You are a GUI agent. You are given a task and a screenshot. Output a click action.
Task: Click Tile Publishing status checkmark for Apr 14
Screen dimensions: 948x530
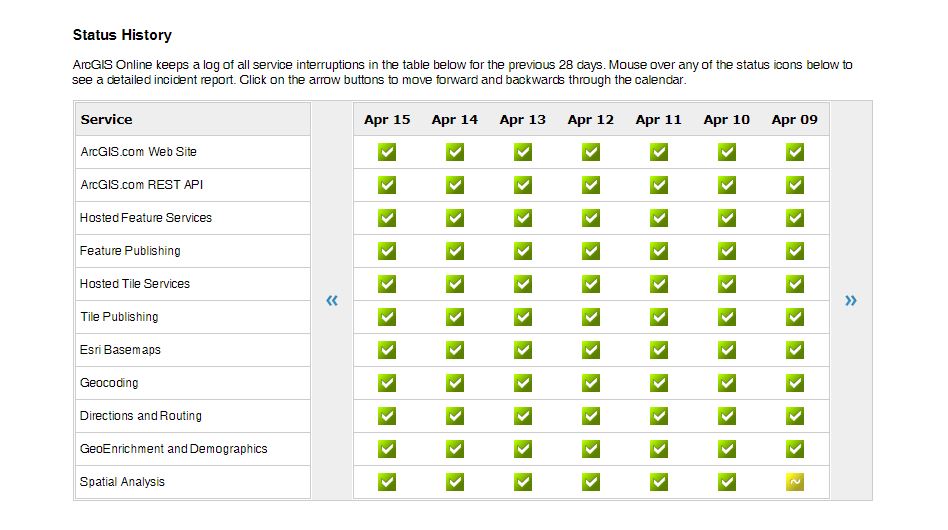click(x=455, y=317)
